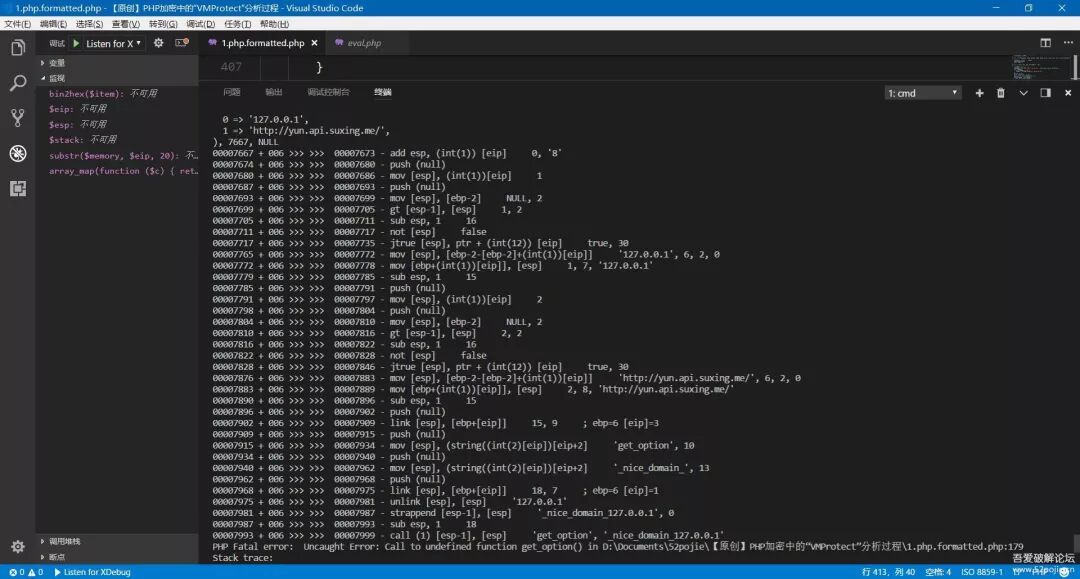Open the debug console from the debug toolbar
This screenshot has height=579, width=1080.
[x=182, y=43]
